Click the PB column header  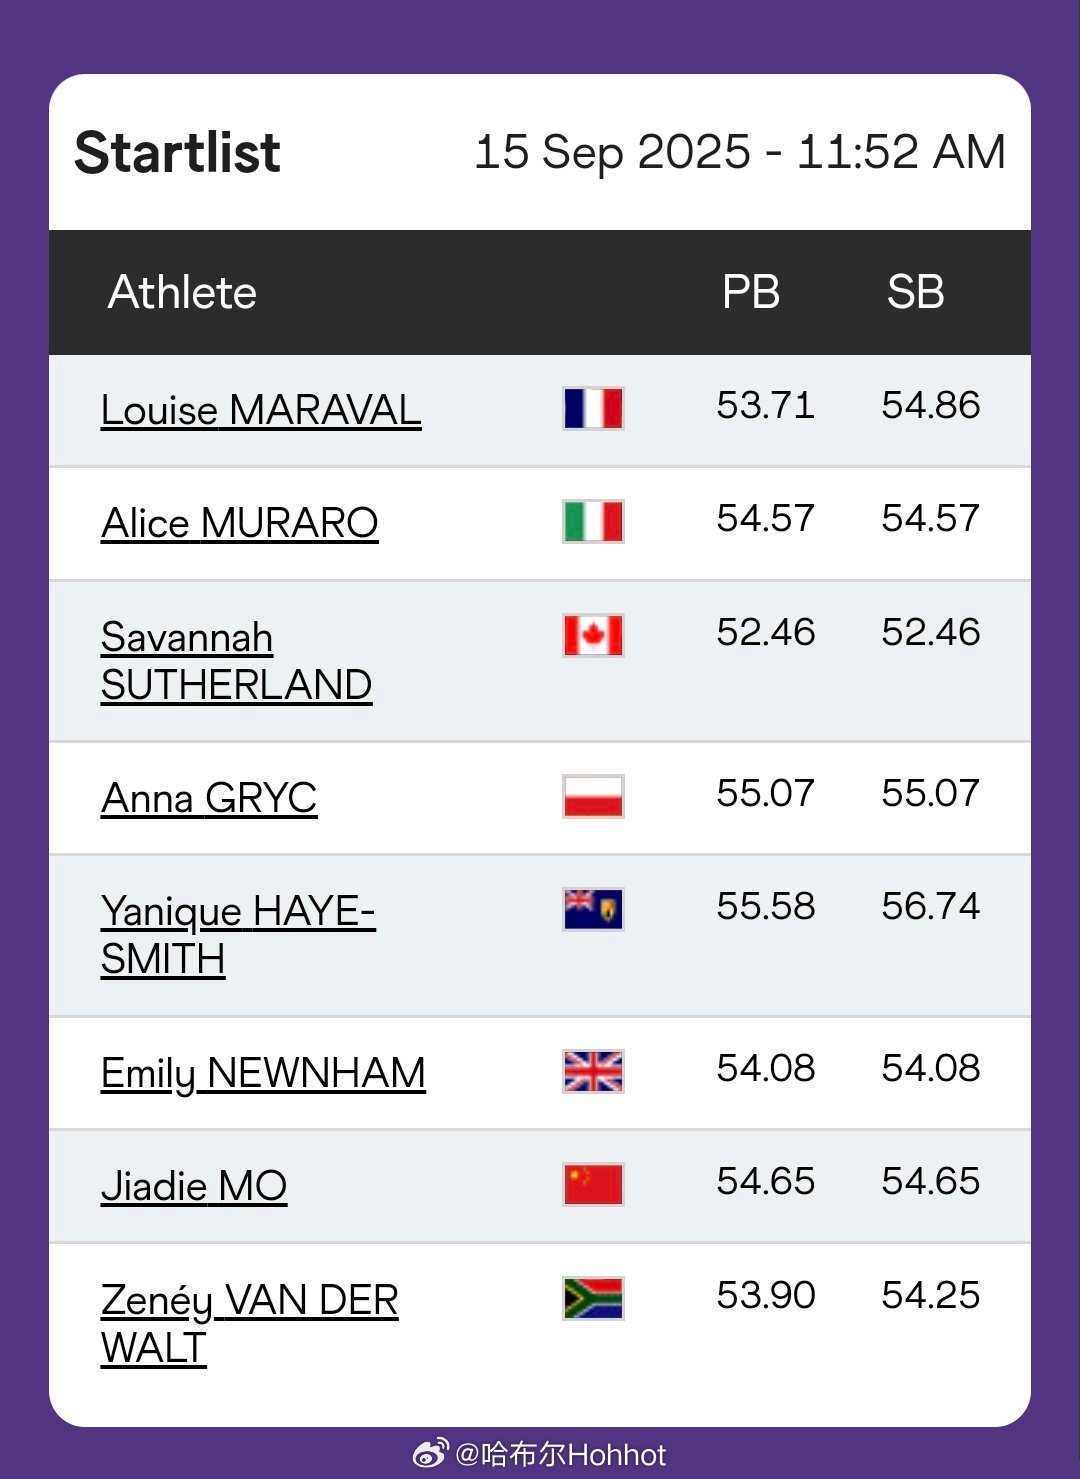click(751, 292)
